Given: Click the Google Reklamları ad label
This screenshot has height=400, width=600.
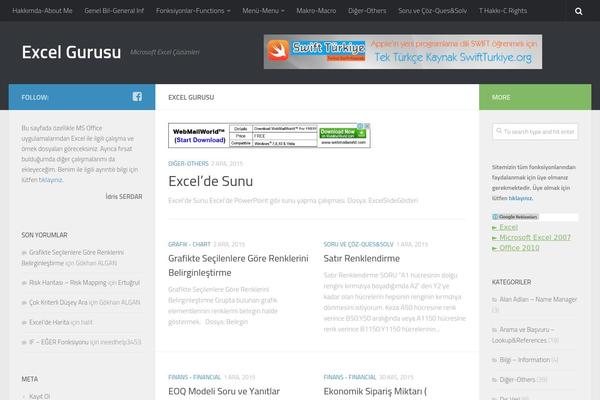Looking at the screenshot, I should [515, 217].
